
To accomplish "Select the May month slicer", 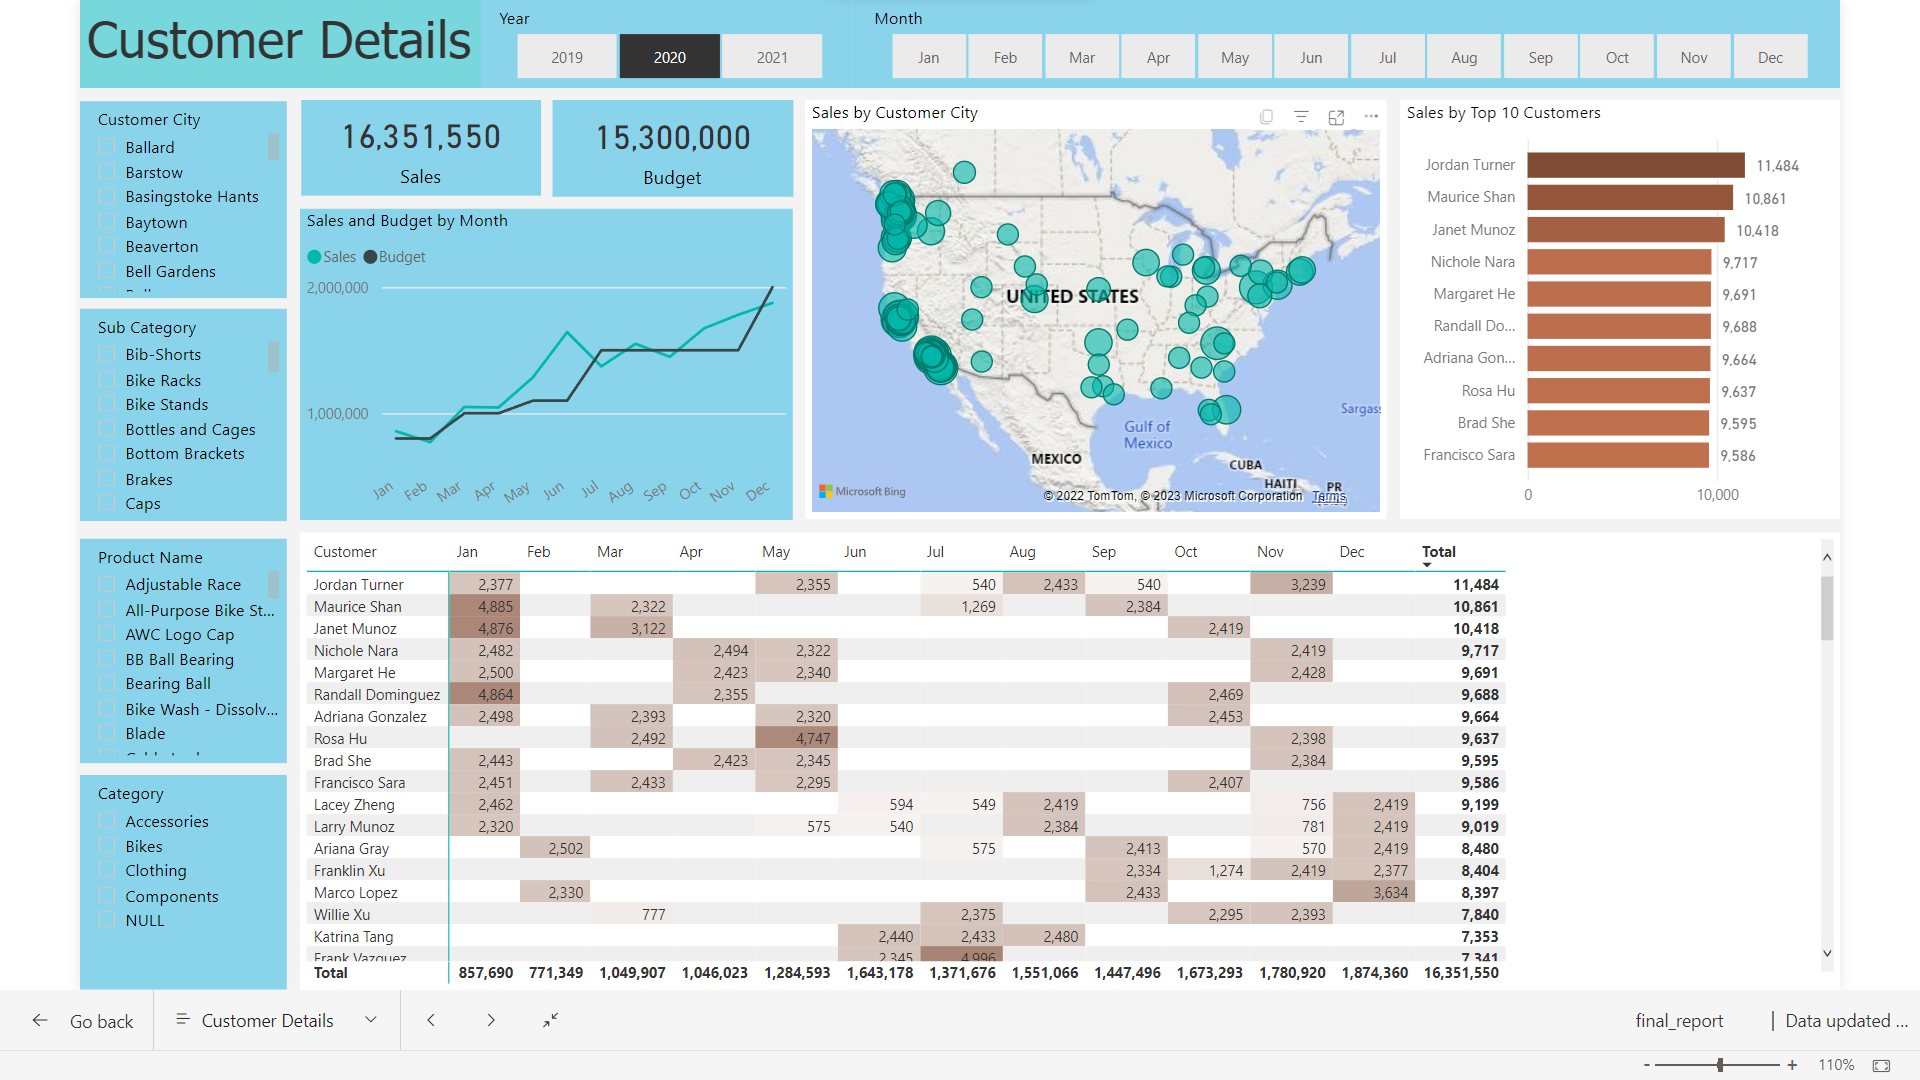I will tap(1234, 56).
